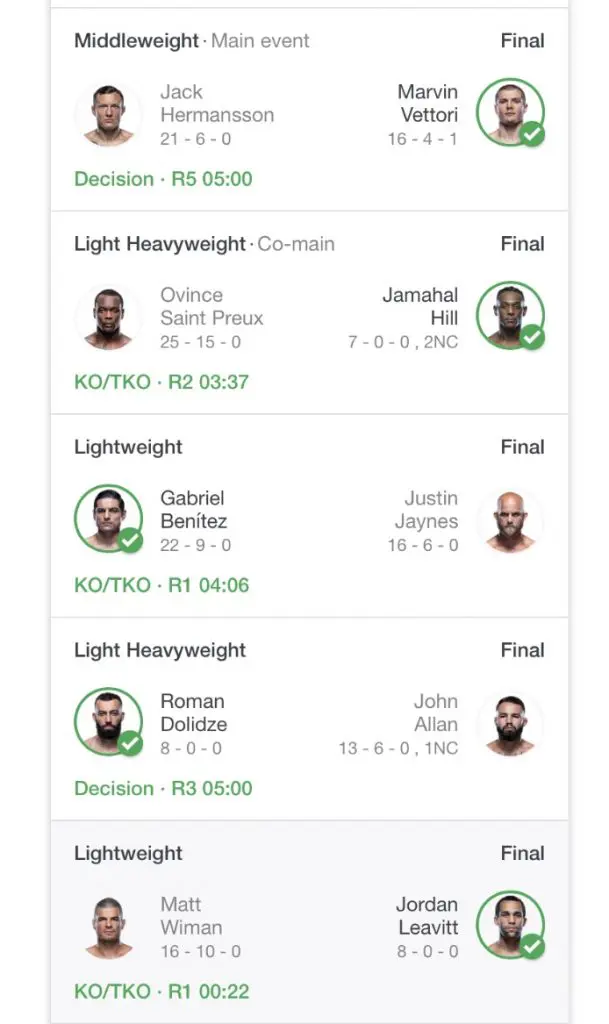Open the Middleweight Main event heading
Screen dimensions: 609x1024
click(x=191, y=41)
